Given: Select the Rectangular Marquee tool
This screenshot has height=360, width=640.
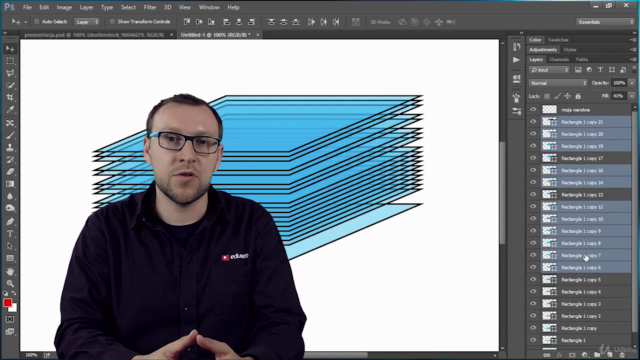Looking at the screenshot, I should click(x=10, y=61).
